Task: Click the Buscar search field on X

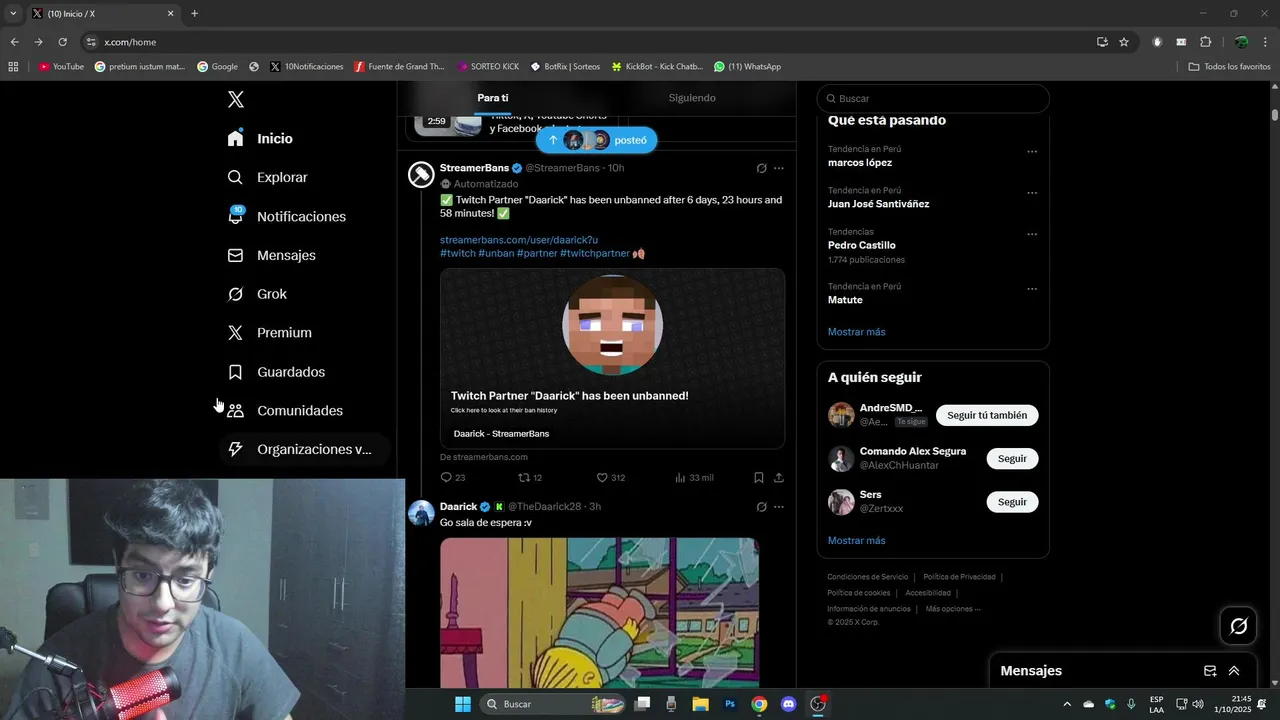Action: coord(933,99)
